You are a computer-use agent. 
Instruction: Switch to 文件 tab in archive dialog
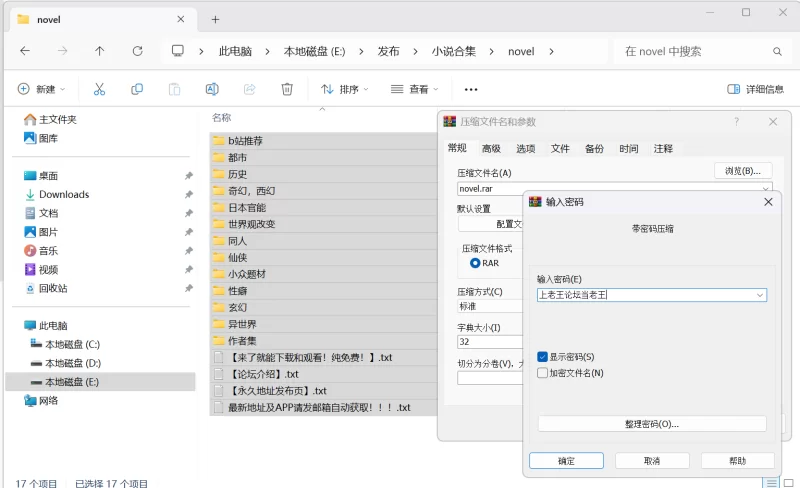(x=560, y=149)
